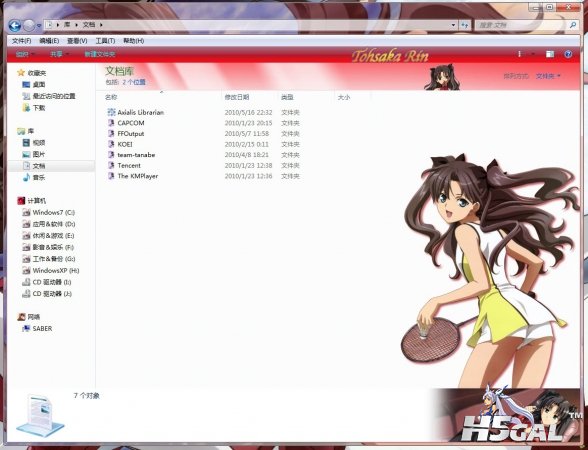Viewport: 588px width, 450px height.
Task: Click the 2 个位置 link
Action: tap(134, 82)
